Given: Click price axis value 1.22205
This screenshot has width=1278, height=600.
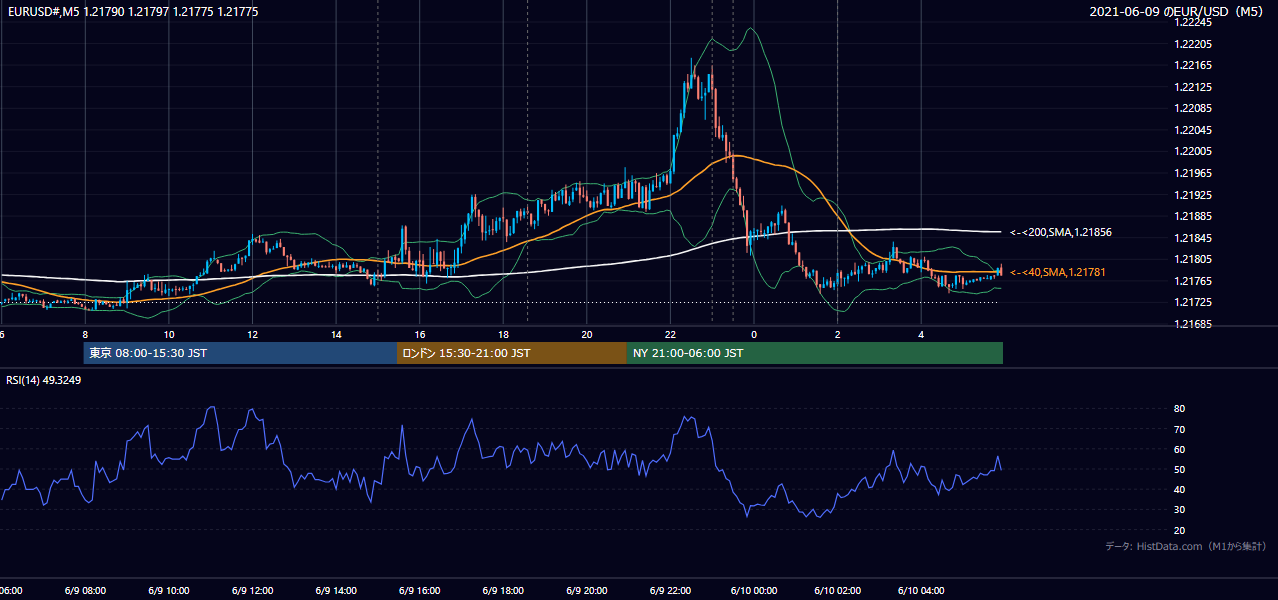Looking at the screenshot, I should click(x=1191, y=44).
